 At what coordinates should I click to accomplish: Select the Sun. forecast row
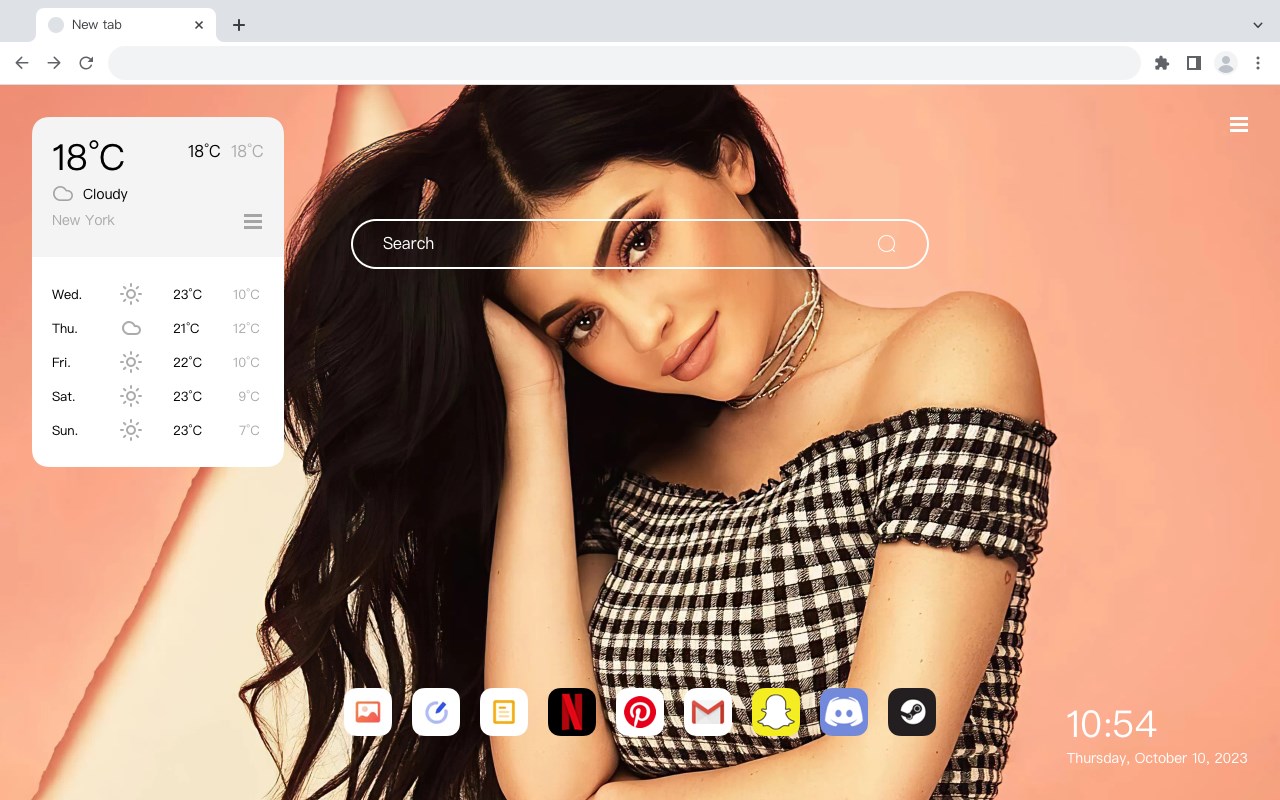[158, 430]
